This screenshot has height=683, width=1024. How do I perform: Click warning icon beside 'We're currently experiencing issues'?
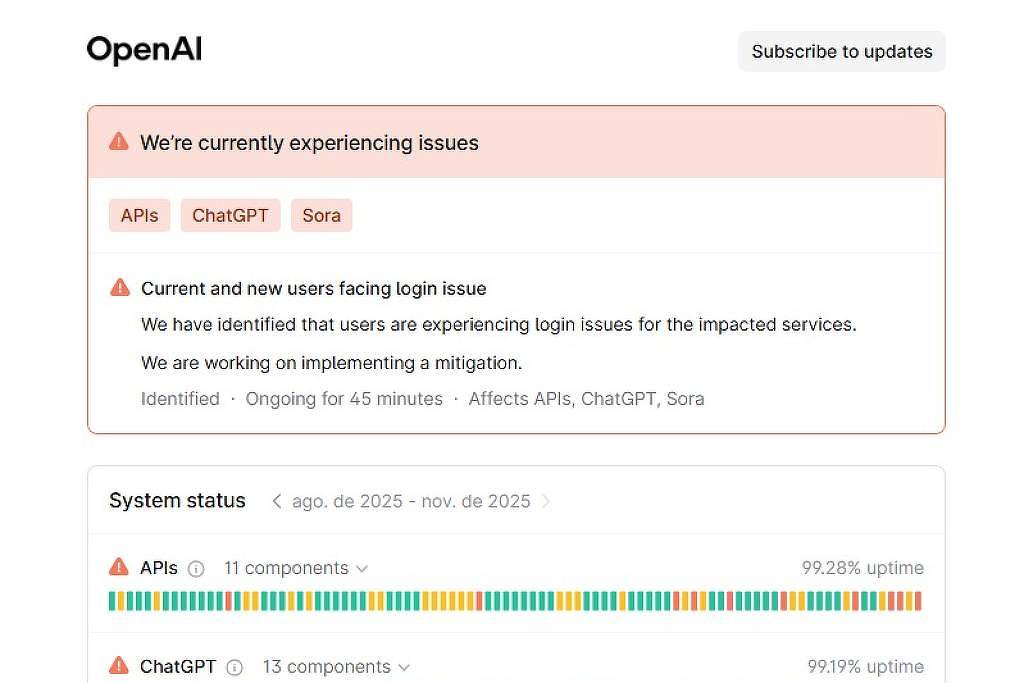tap(119, 141)
